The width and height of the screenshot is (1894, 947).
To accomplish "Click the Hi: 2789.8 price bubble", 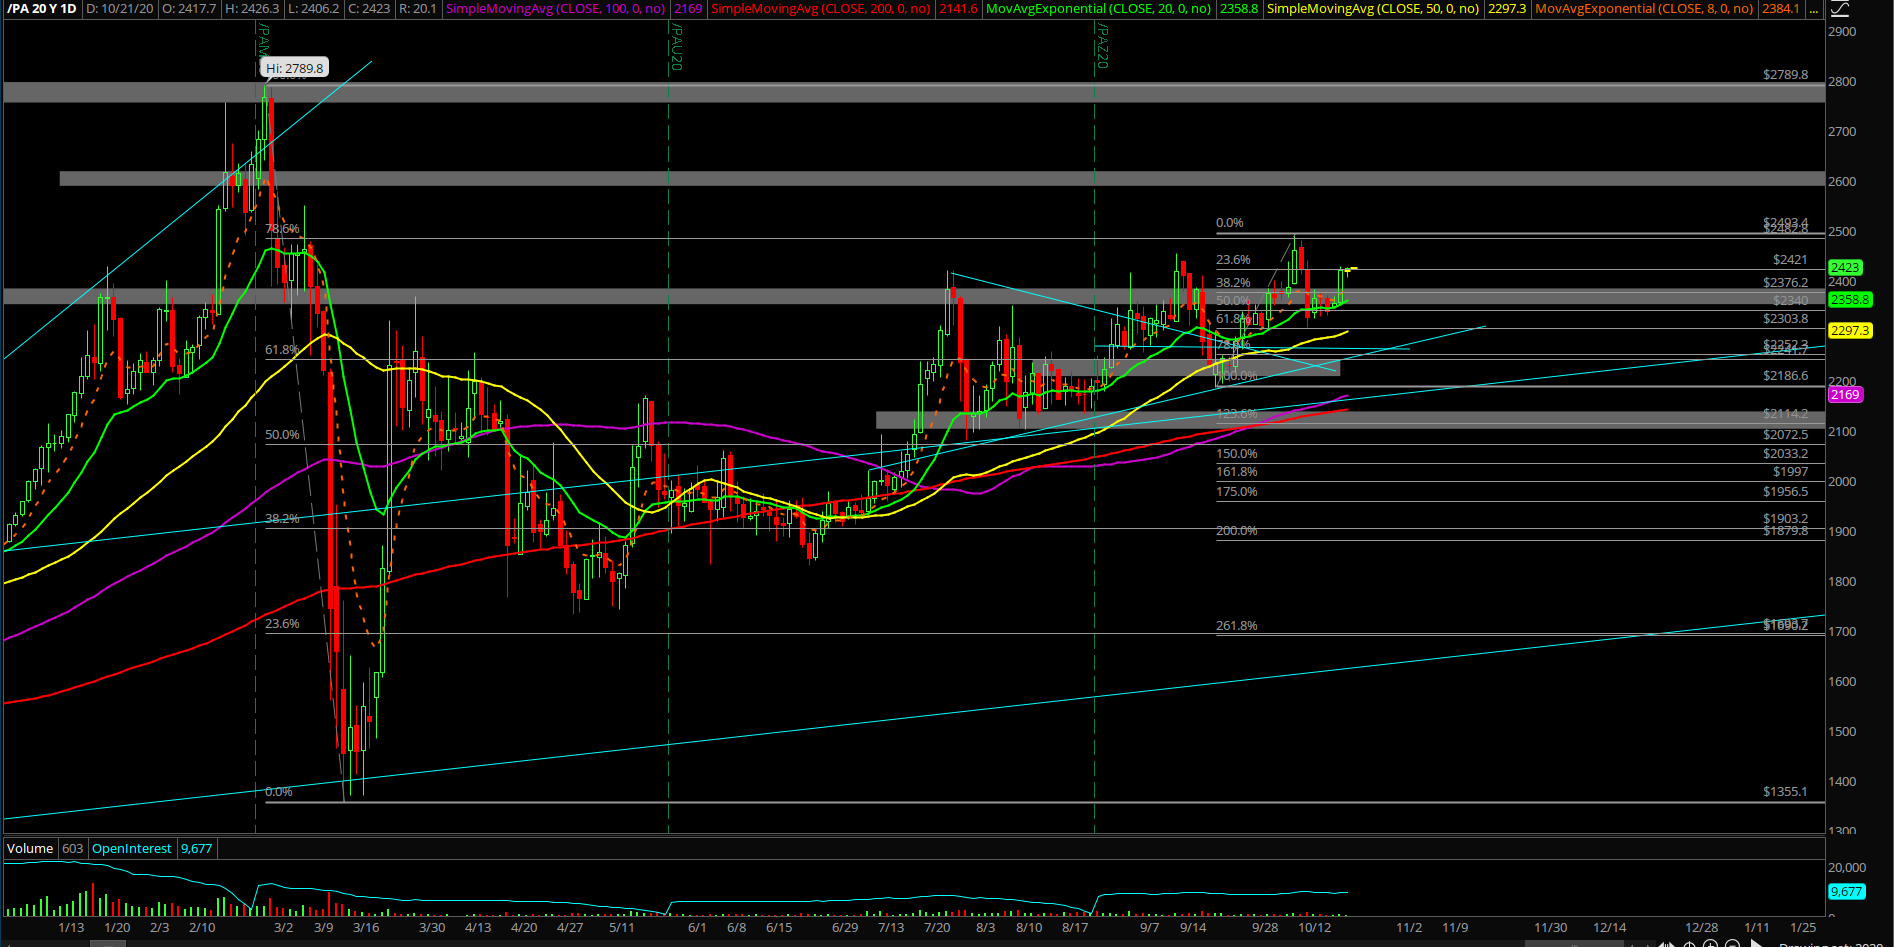I will tap(295, 68).
